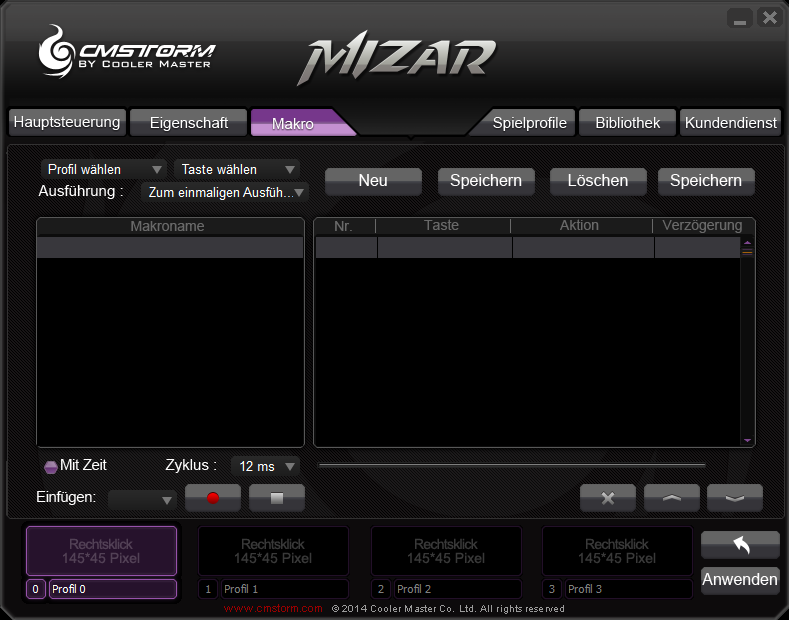The height and width of the screenshot is (620, 789).
Task: Click the Speichern button right of Löschen
Action: (x=706, y=181)
